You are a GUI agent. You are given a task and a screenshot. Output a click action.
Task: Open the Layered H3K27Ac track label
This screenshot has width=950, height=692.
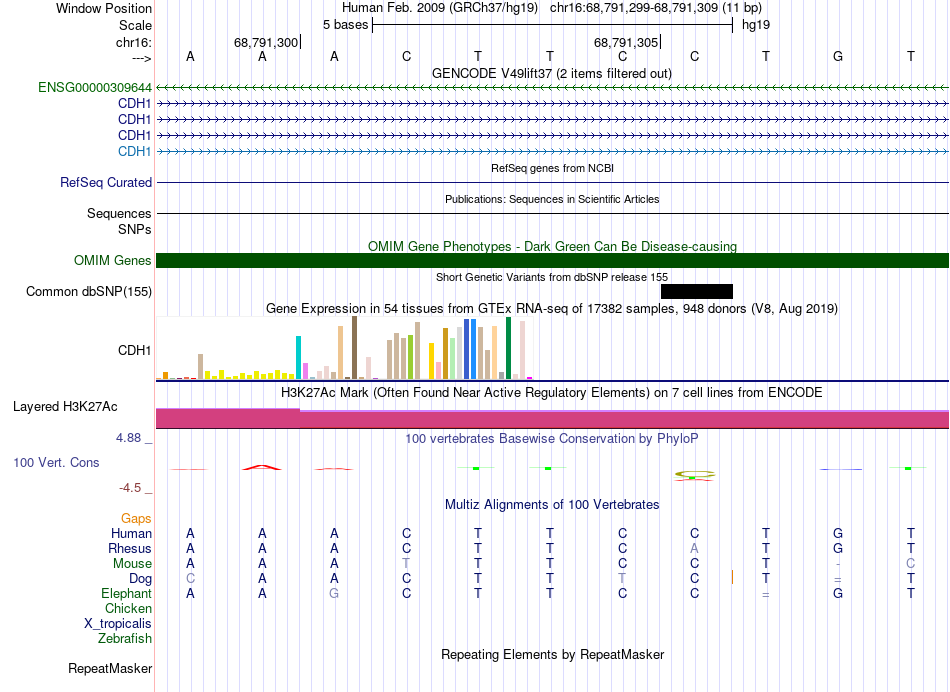click(x=65, y=407)
